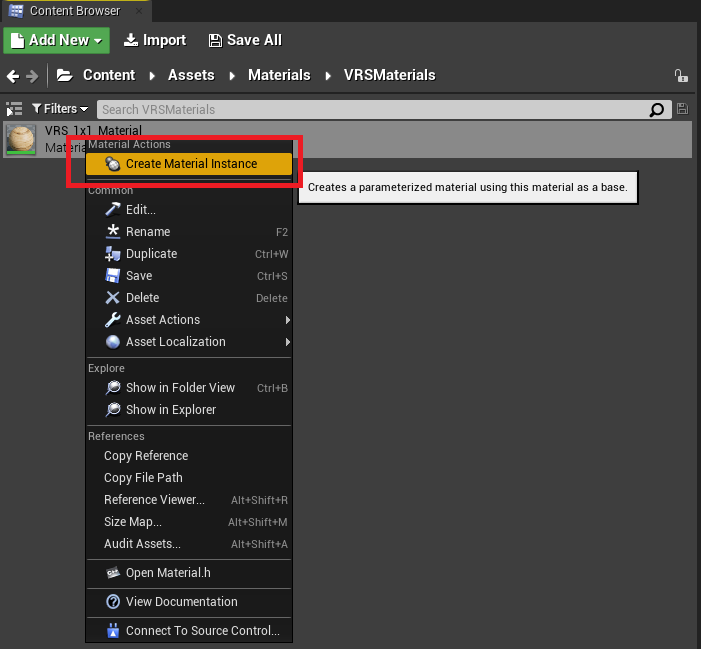Click the Rename asterisk icon
Screen dimensions: 701x649
113,232
